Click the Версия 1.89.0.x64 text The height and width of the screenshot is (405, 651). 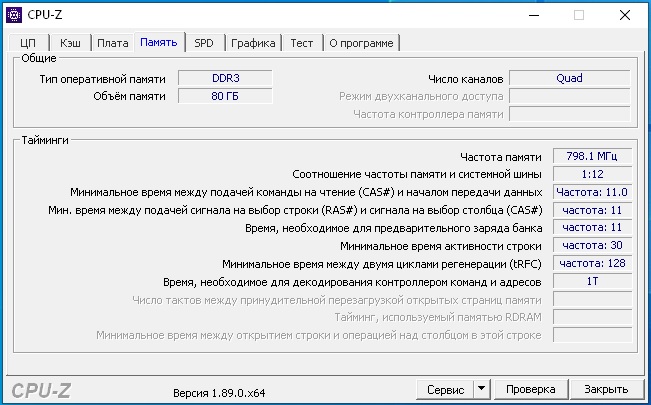click(219, 393)
